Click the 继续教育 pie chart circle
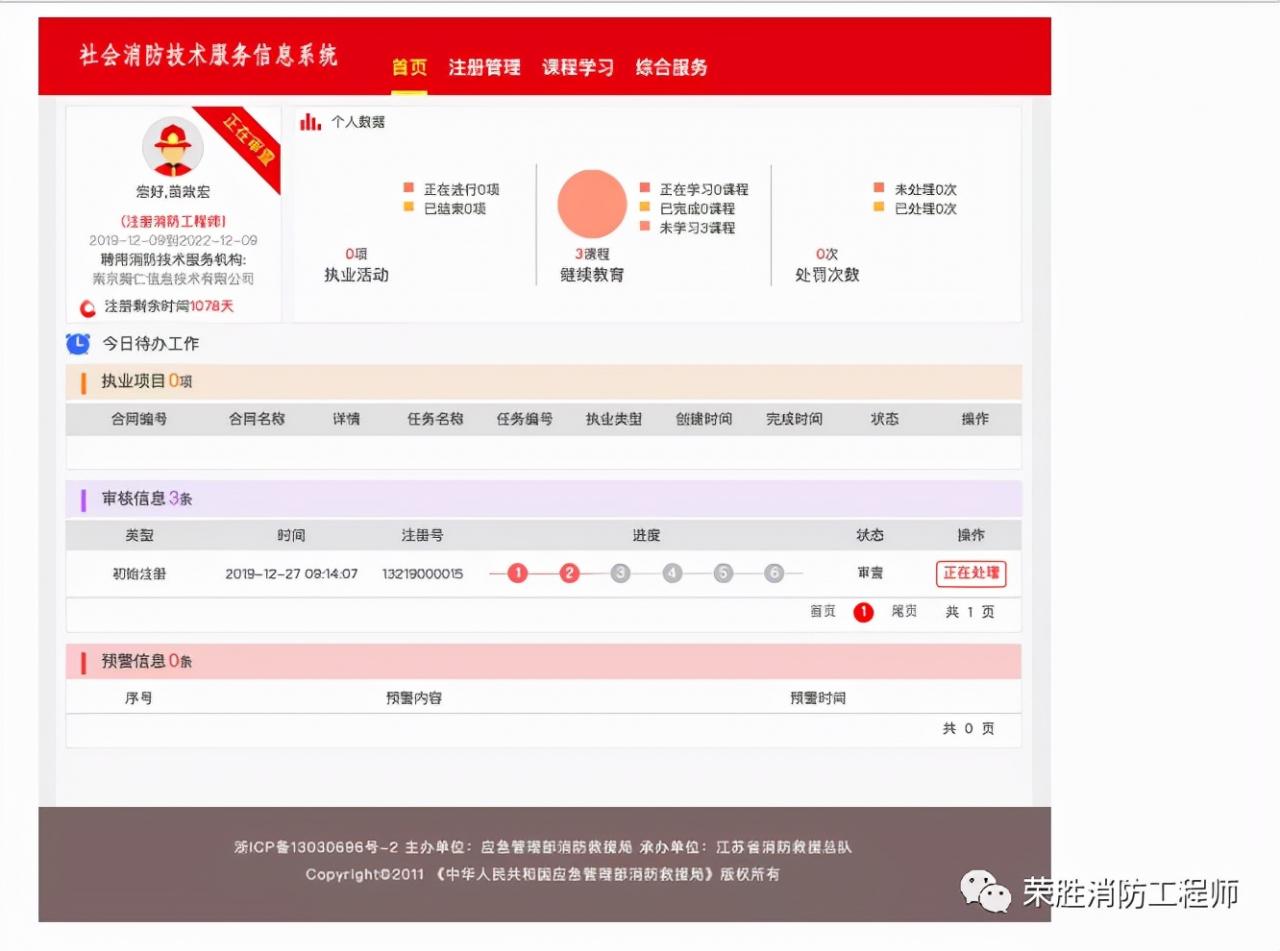The width and height of the screenshot is (1280, 951). pyautogui.click(x=592, y=202)
